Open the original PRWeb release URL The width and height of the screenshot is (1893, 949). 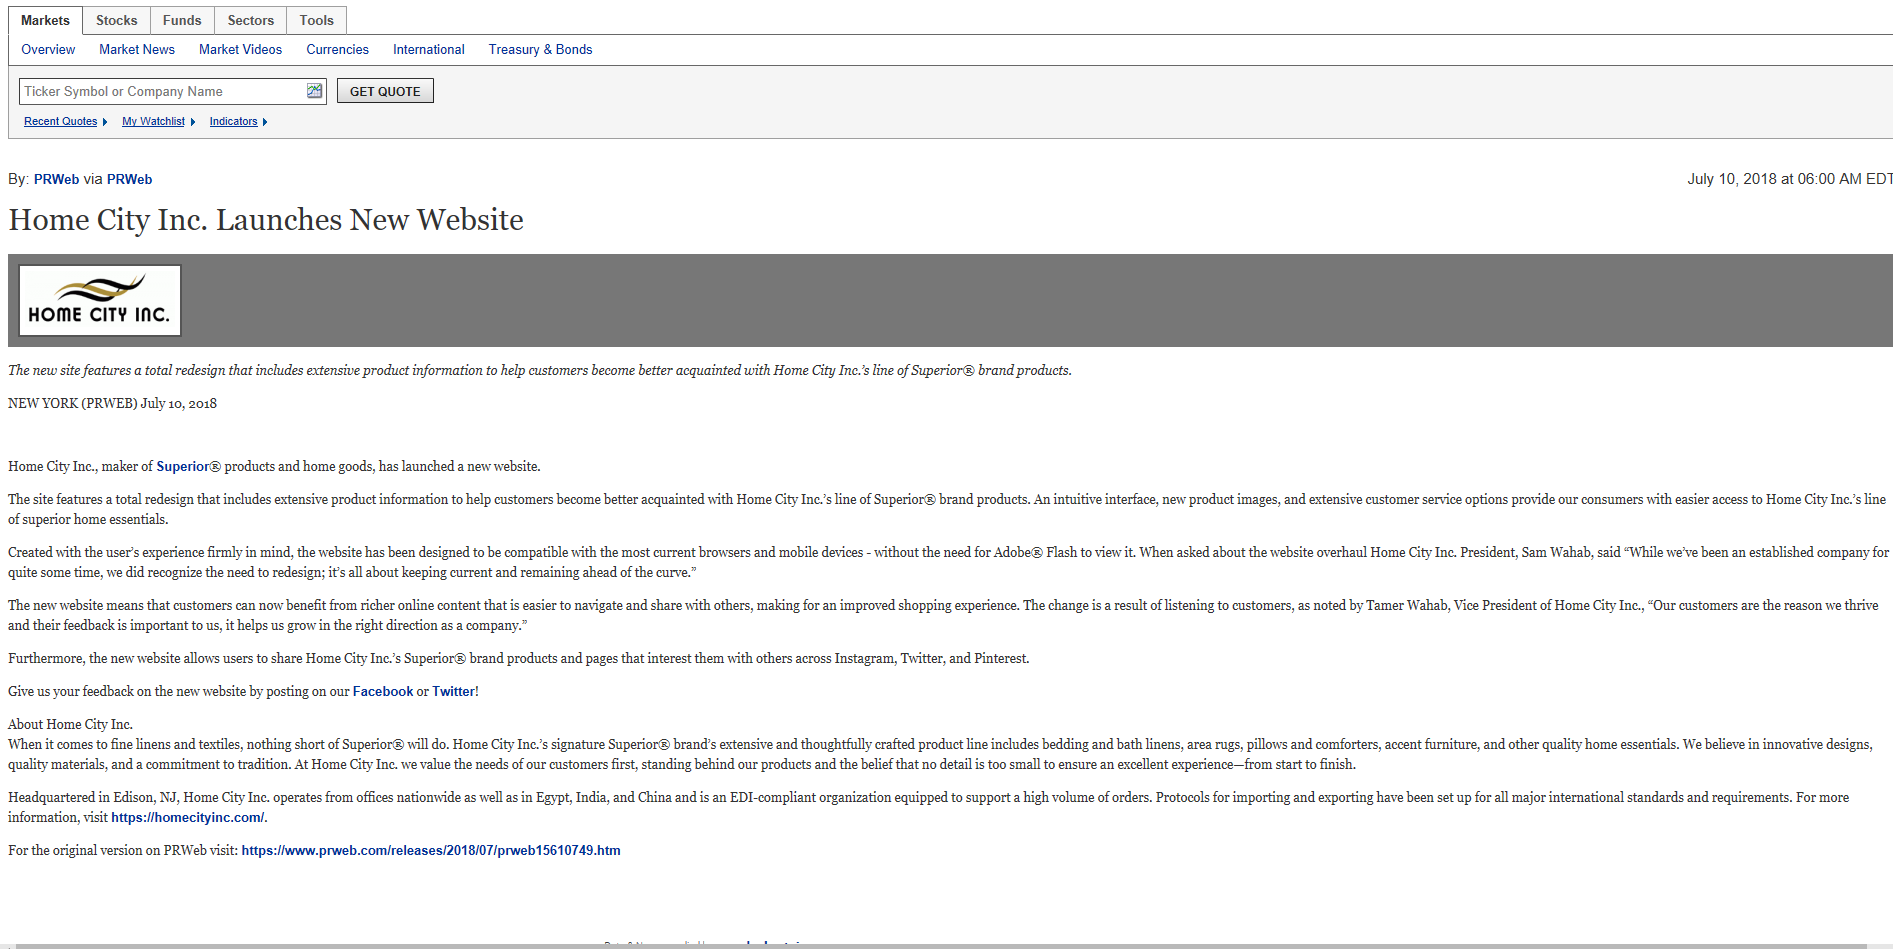point(430,850)
